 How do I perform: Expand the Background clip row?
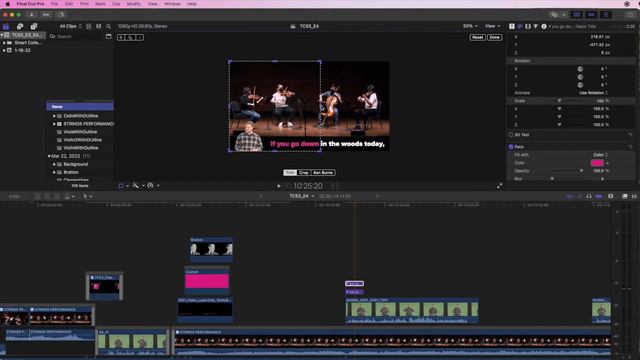(54, 164)
